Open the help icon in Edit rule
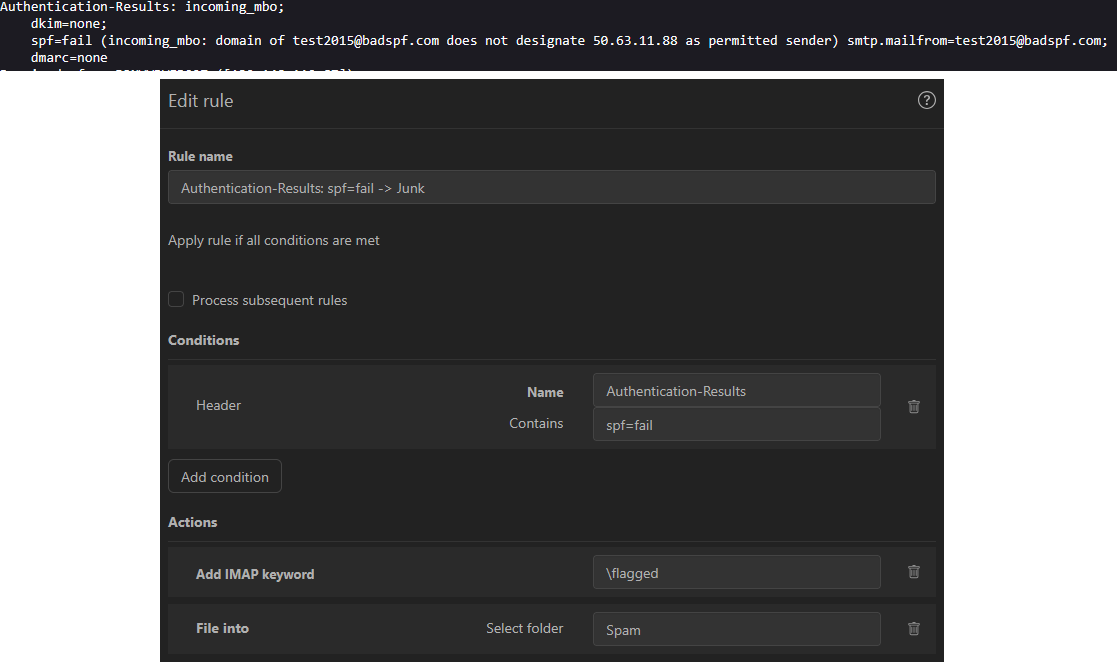This screenshot has height=662, width=1117. tap(926, 100)
